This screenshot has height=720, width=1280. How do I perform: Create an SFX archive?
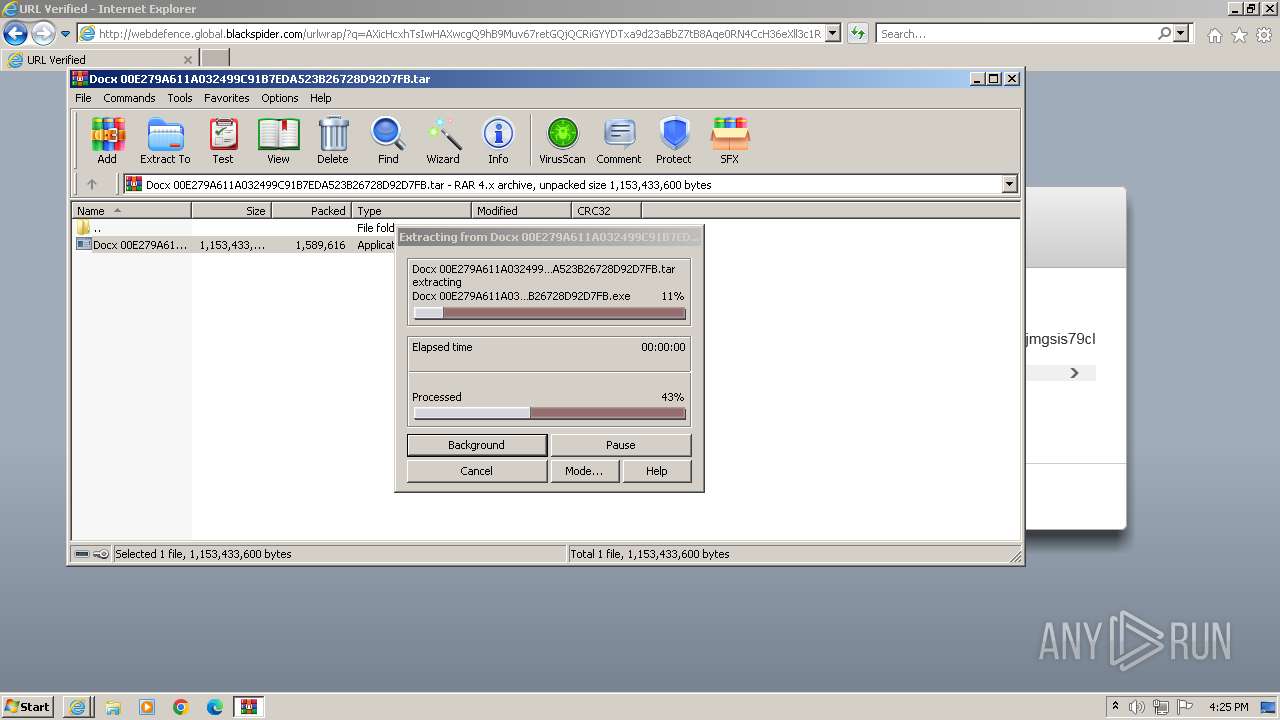[x=730, y=140]
